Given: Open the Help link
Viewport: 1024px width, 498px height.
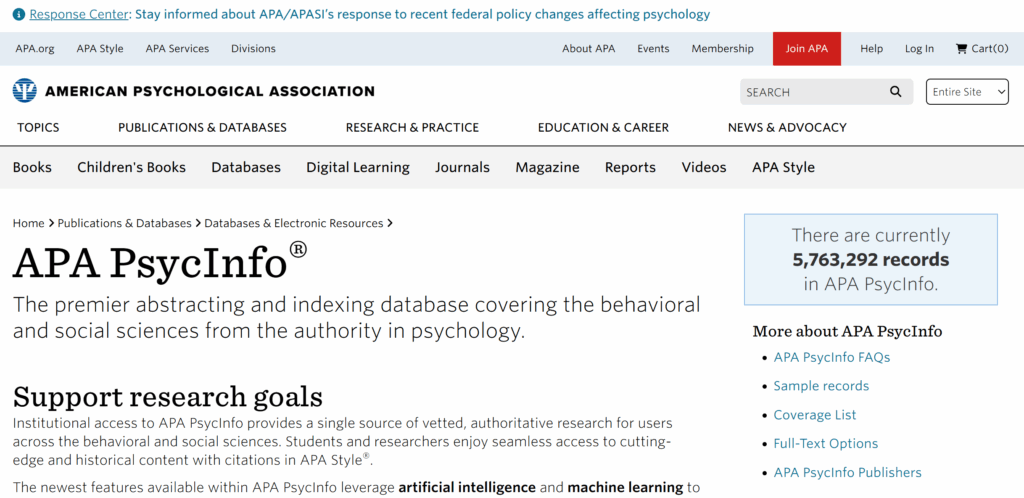Looking at the screenshot, I should (871, 48).
